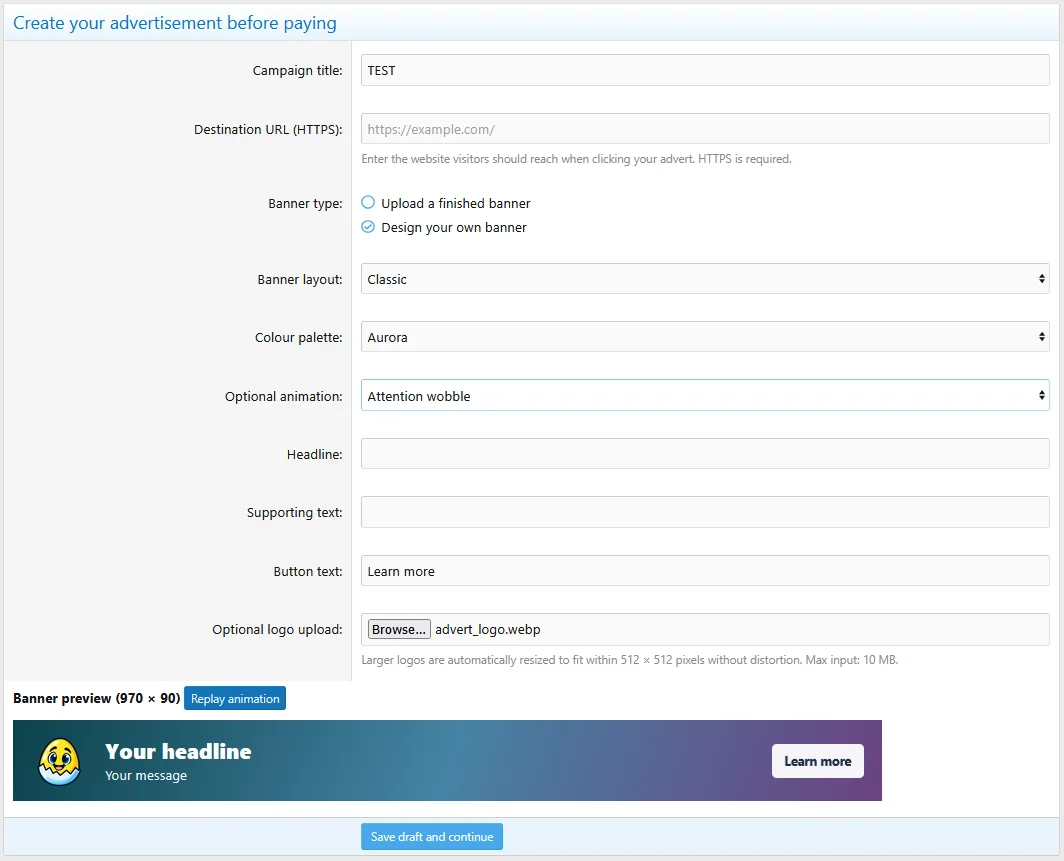The image size is (1064, 861).
Task: Click Your headline text in preview
Action: click(178, 751)
